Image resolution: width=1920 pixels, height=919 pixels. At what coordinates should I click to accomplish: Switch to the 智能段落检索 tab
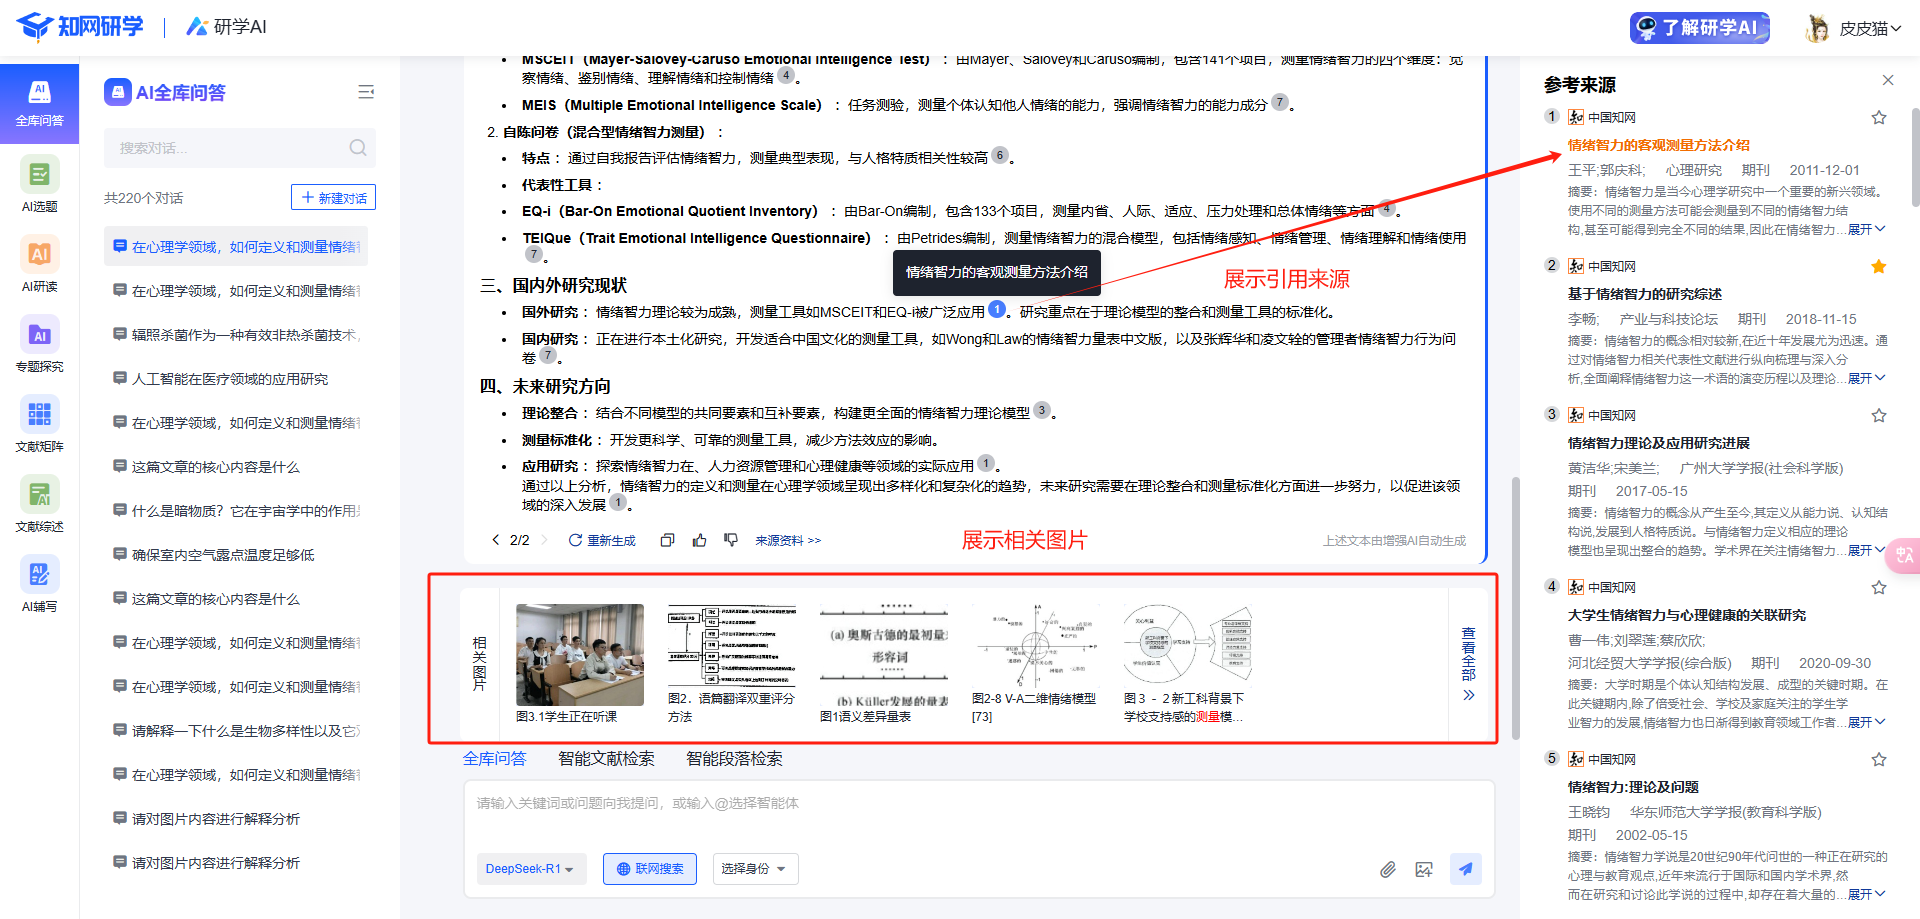pos(734,759)
